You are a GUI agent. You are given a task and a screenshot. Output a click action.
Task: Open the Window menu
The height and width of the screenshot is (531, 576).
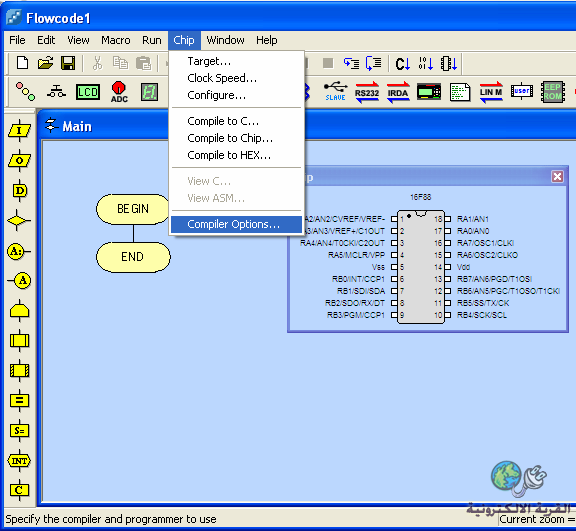point(225,40)
